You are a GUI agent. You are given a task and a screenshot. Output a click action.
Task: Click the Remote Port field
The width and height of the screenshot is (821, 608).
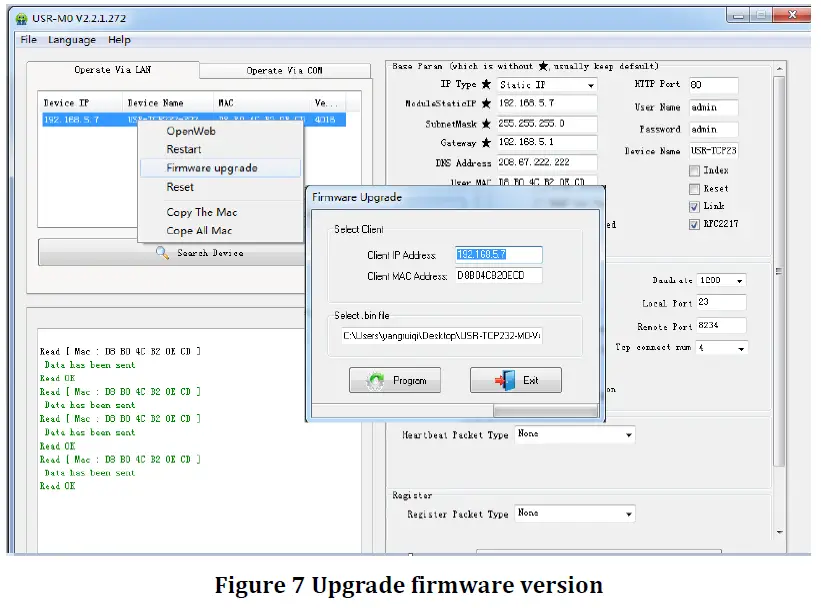(x=722, y=326)
